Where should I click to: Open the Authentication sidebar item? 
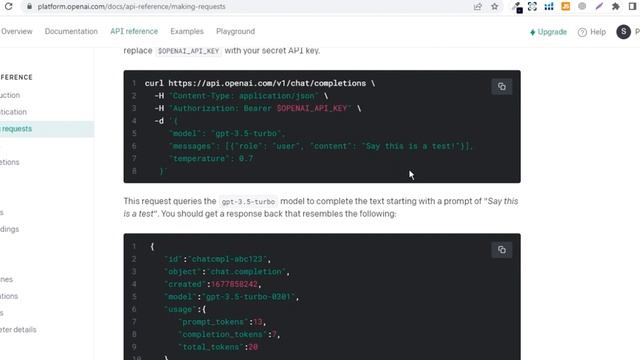[x=13, y=112]
